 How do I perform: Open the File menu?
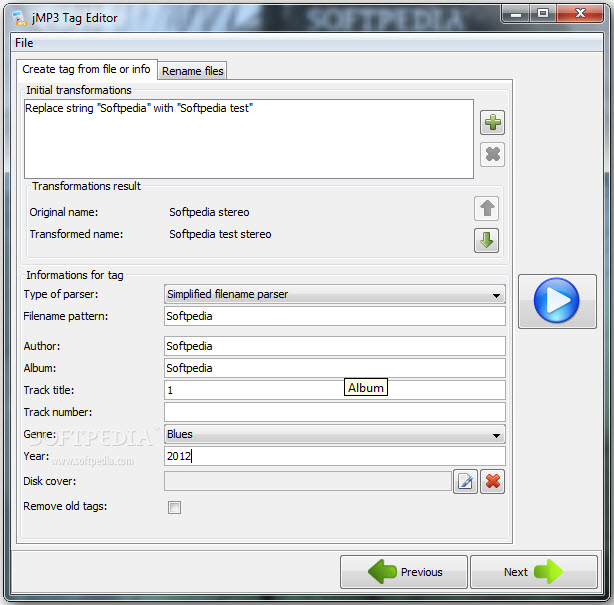click(24, 43)
